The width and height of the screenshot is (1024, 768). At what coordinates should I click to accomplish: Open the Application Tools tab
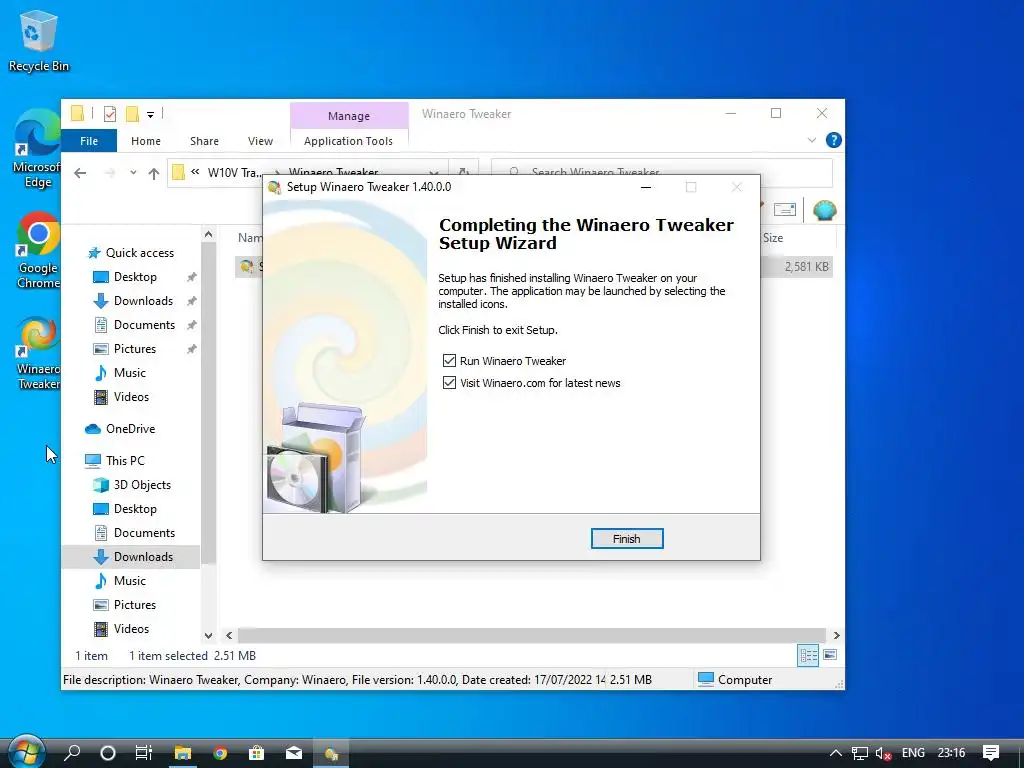point(348,141)
